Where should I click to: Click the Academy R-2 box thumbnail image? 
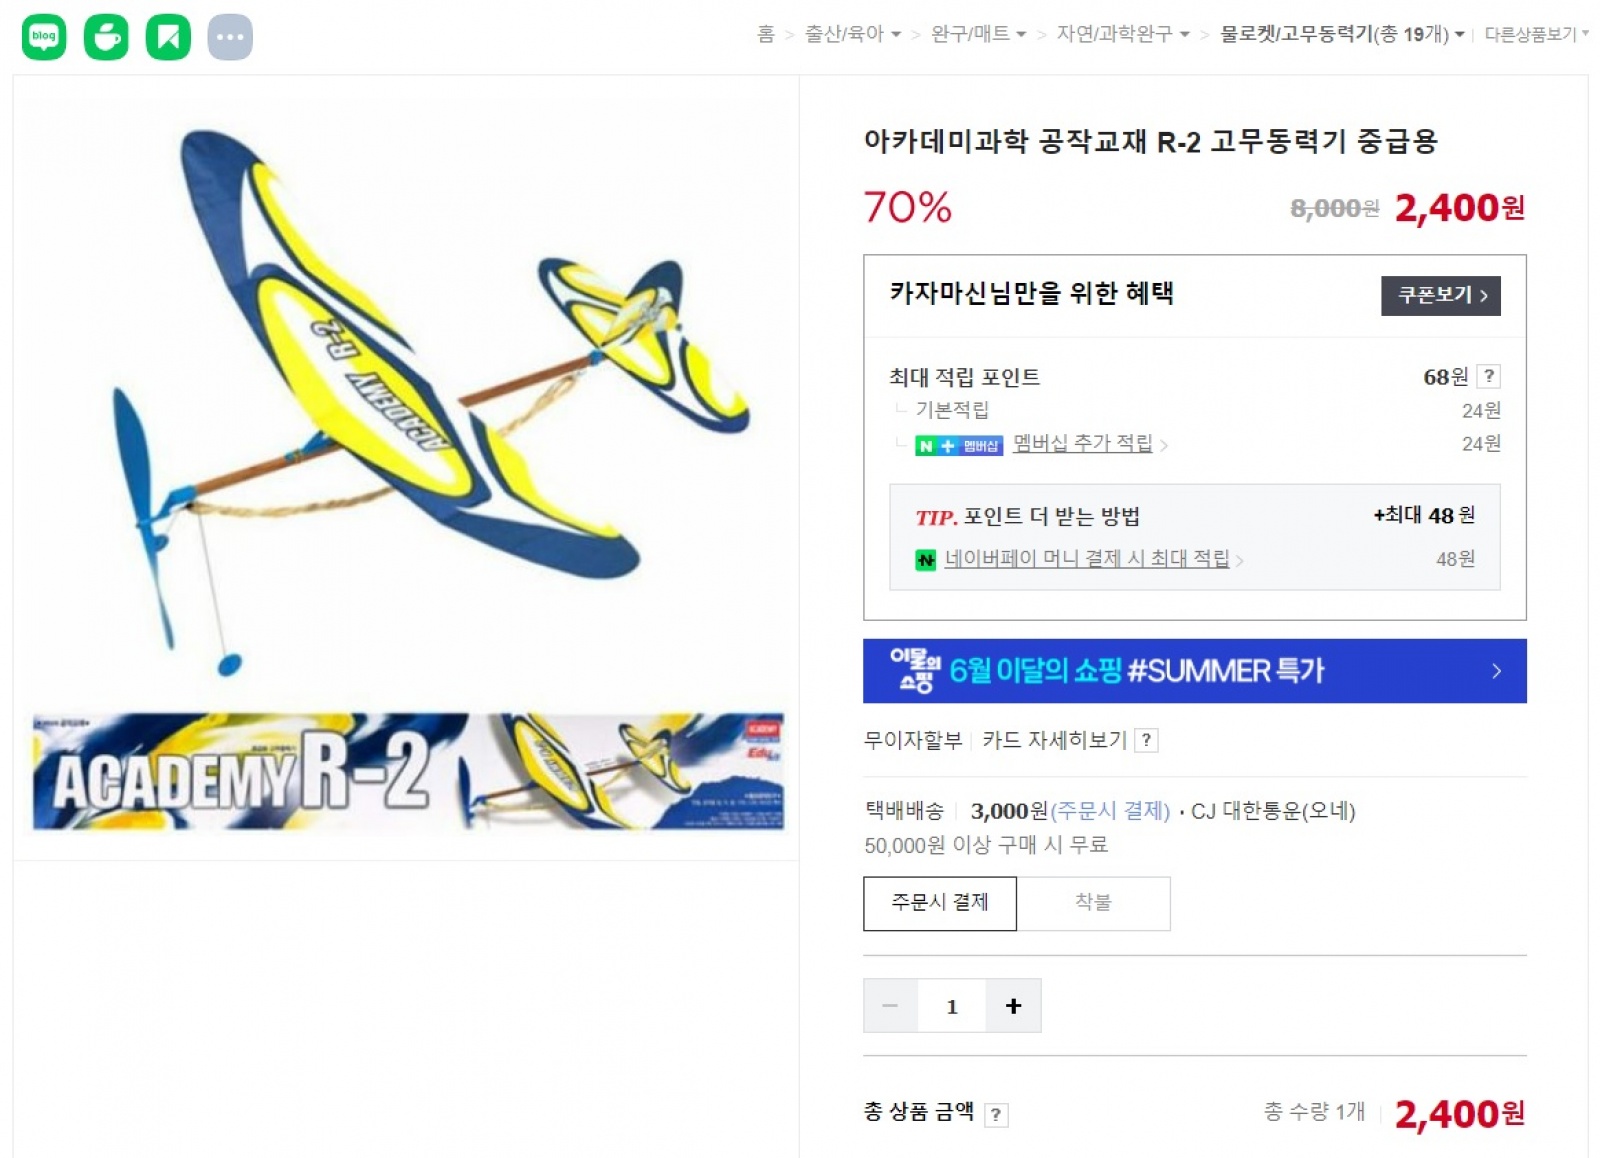click(x=408, y=771)
